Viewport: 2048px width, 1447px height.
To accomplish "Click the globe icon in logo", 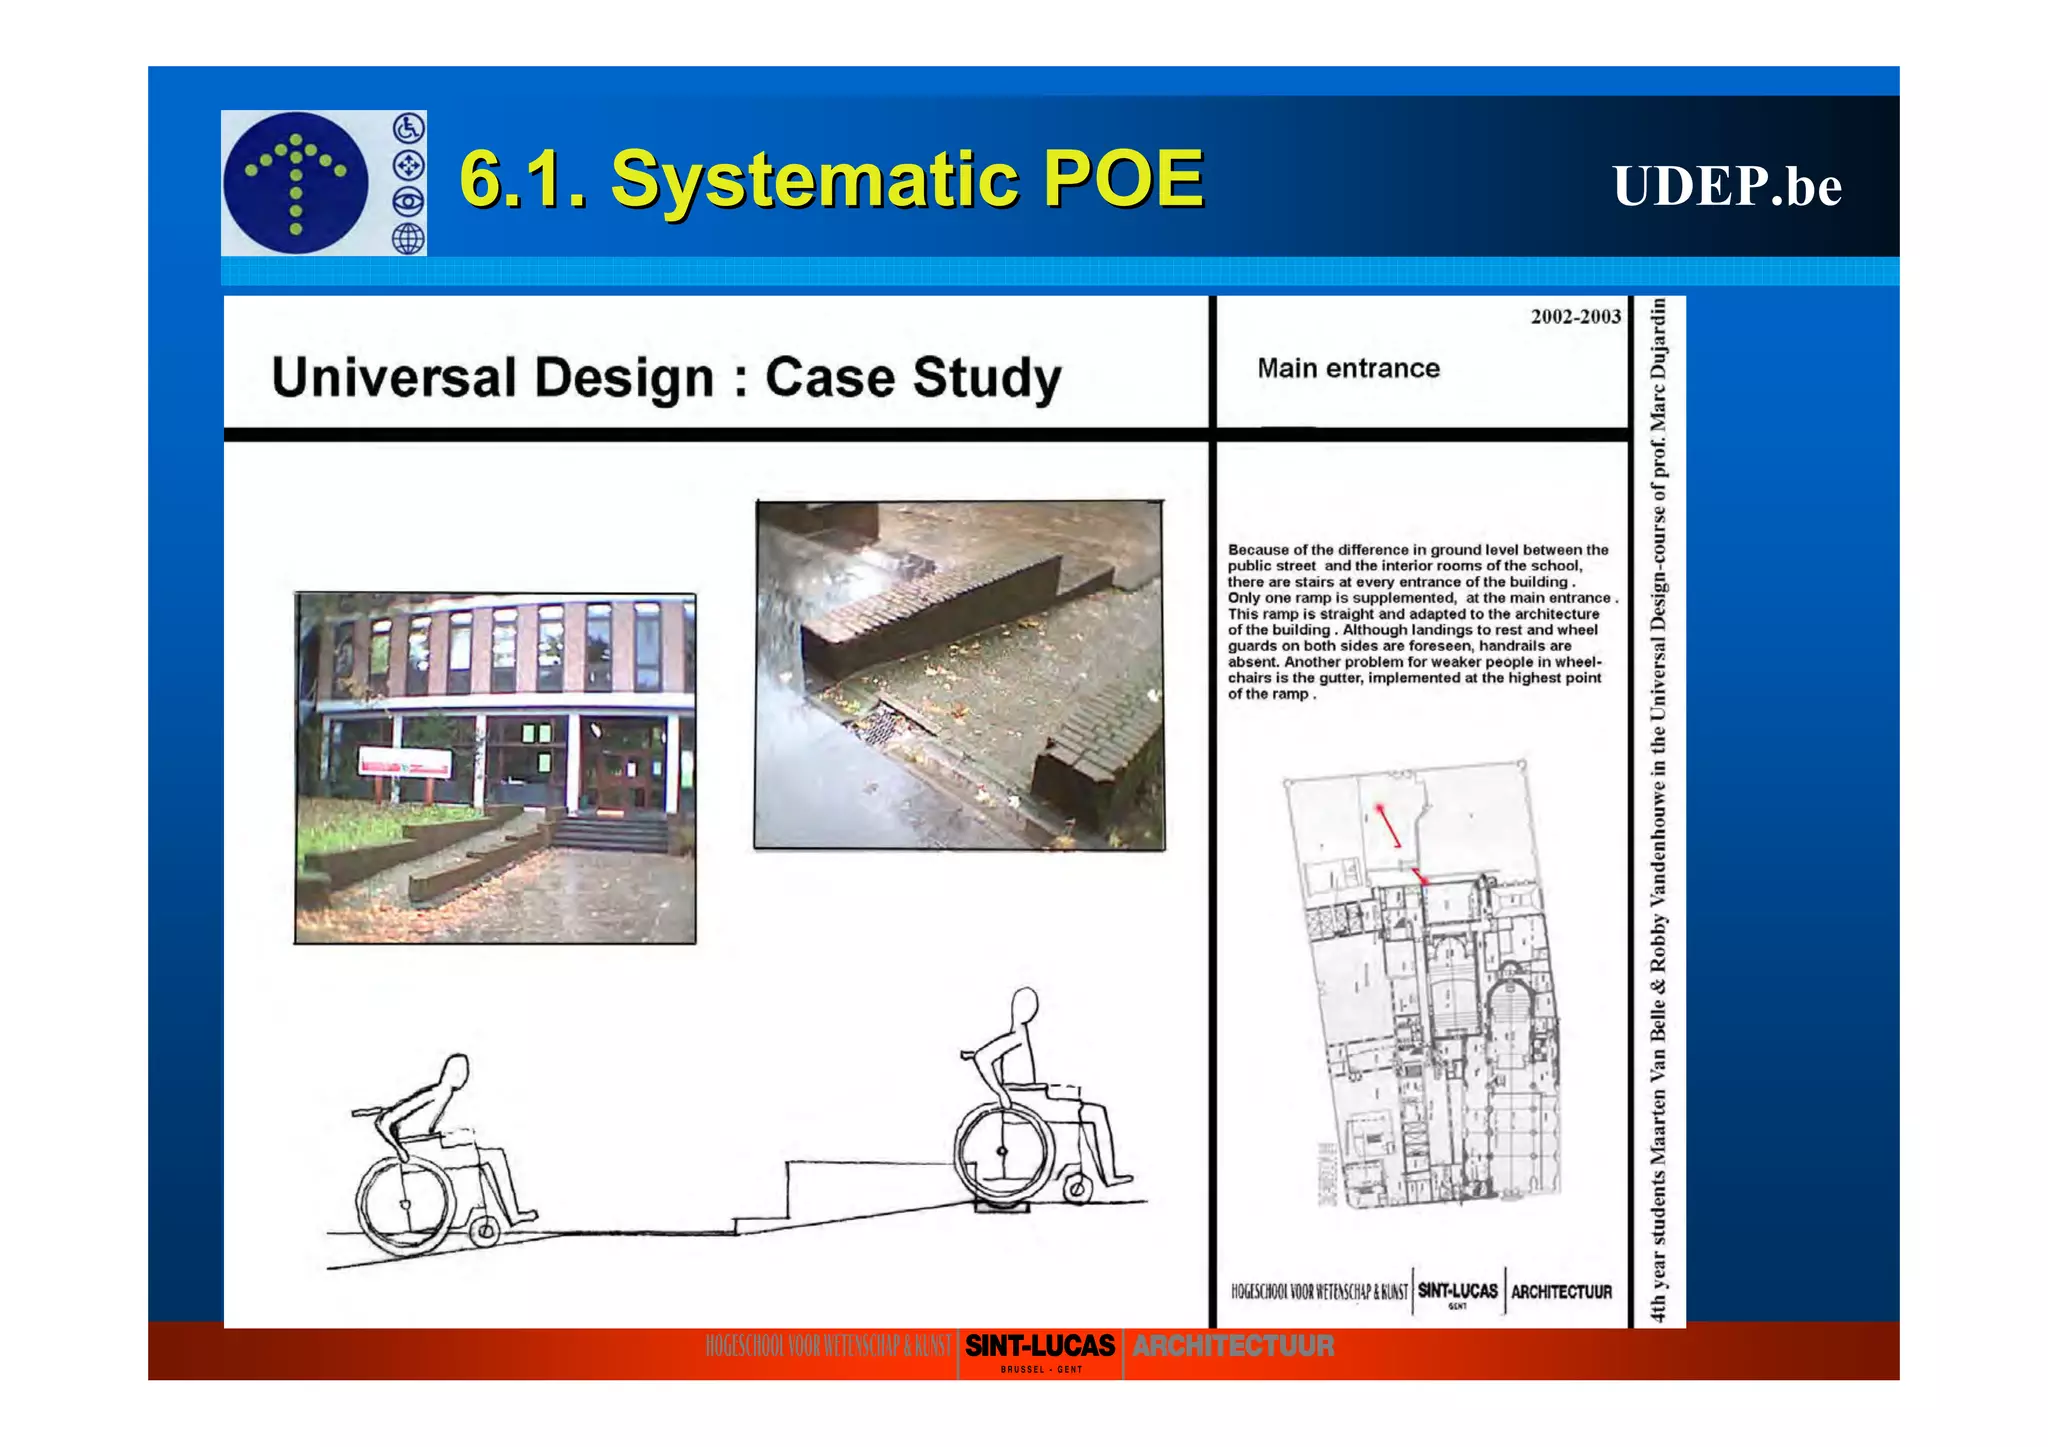I will pyautogui.click(x=408, y=238).
